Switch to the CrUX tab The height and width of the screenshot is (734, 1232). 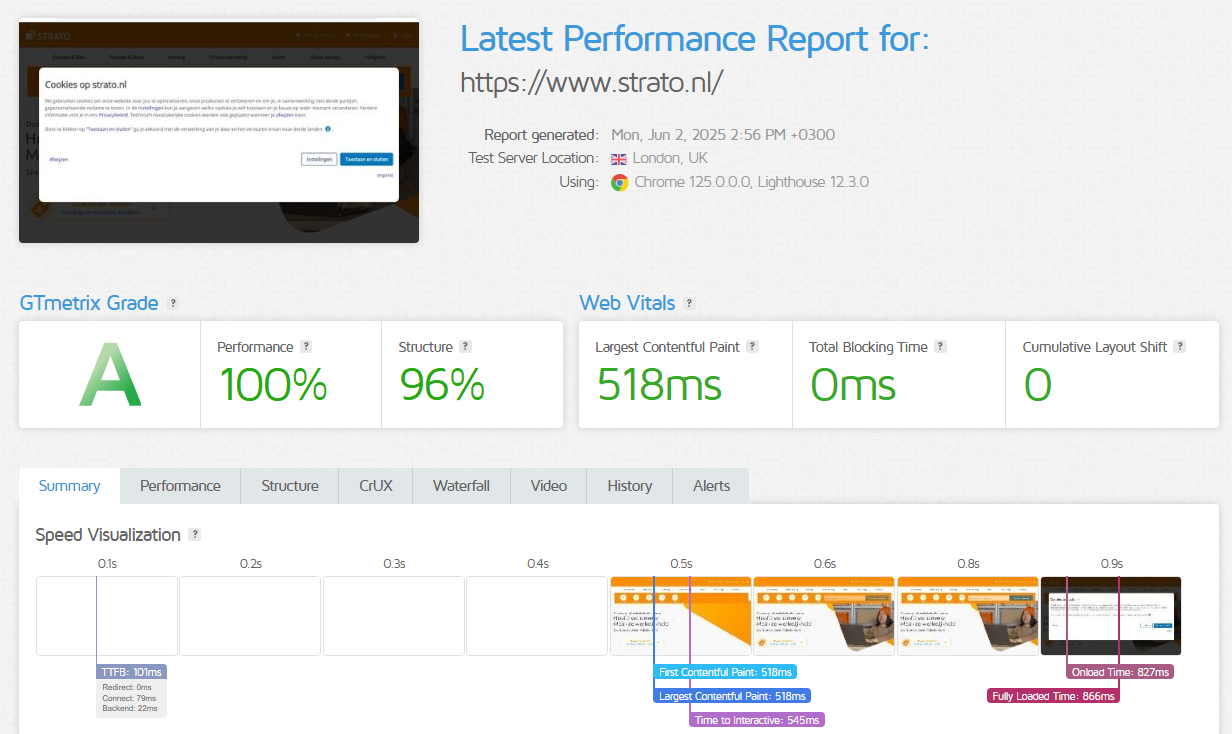[376, 486]
